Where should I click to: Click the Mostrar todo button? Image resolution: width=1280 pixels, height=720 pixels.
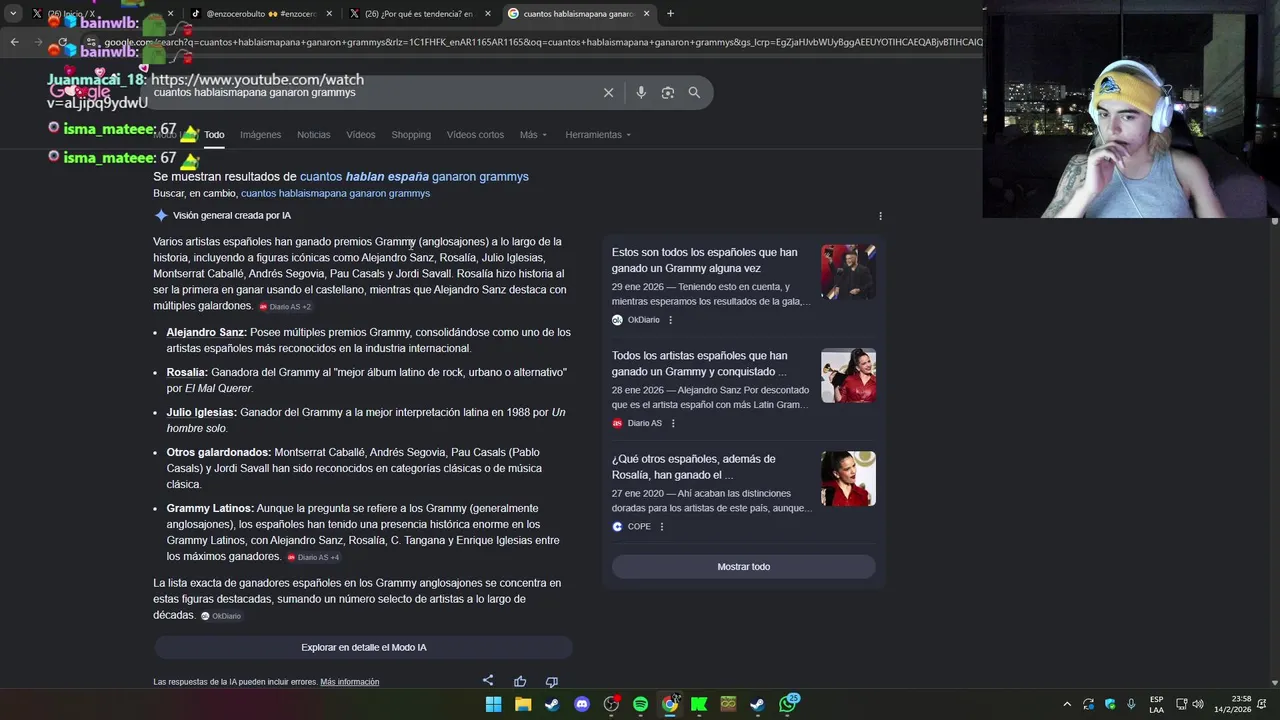click(x=743, y=567)
